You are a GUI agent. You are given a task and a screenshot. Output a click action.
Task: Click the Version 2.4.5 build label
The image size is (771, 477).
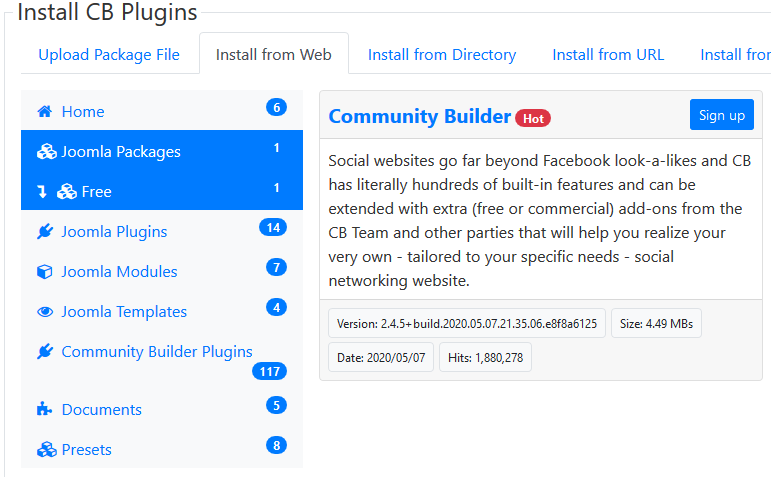pos(467,323)
